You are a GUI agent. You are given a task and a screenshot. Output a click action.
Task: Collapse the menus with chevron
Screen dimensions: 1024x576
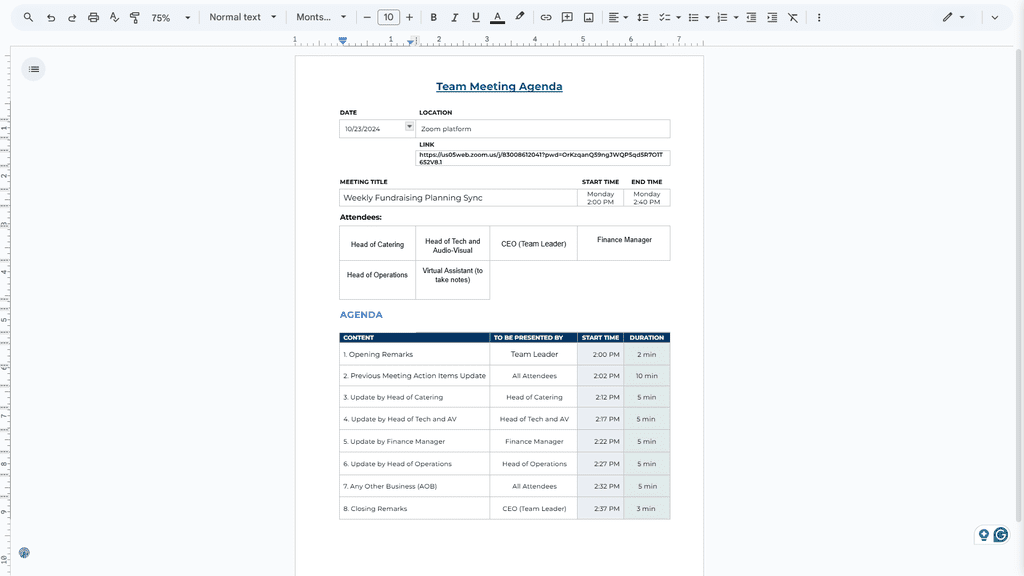[x=995, y=18]
